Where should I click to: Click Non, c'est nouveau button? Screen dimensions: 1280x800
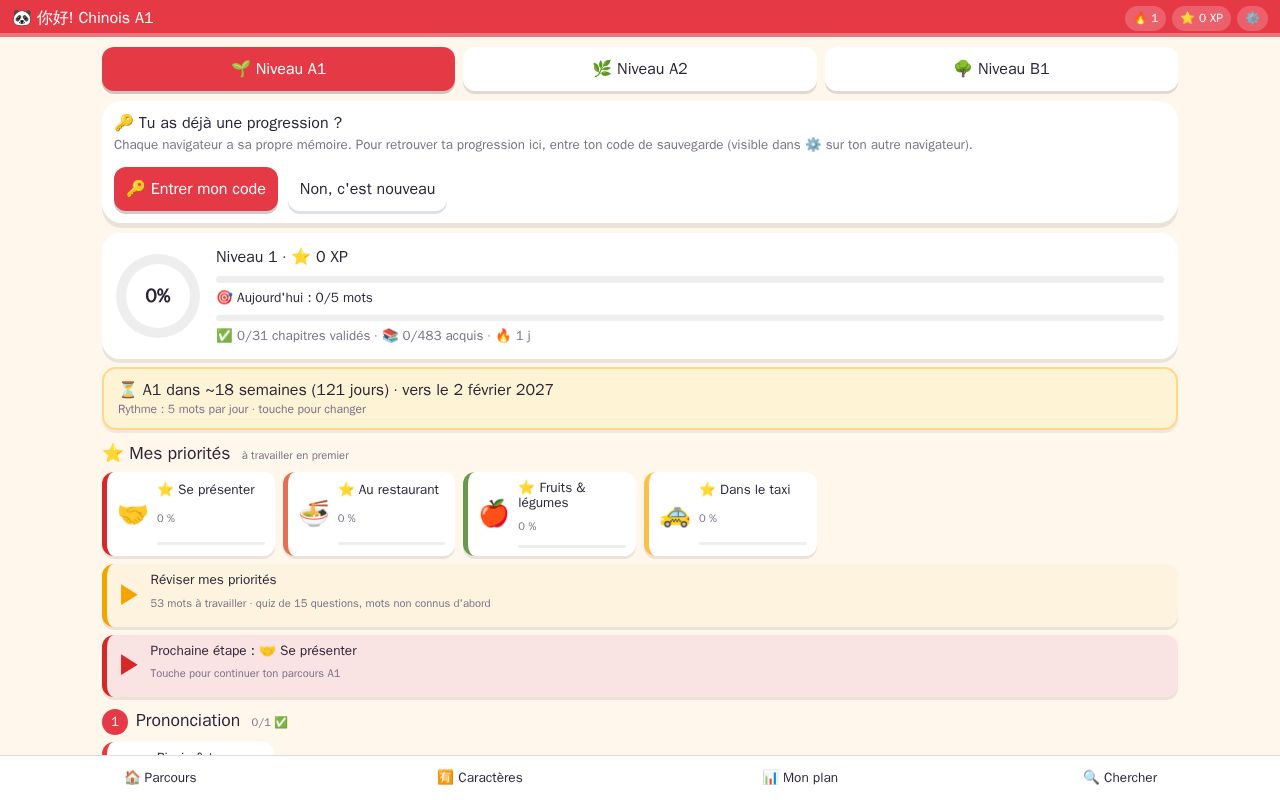[x=367, y=189]
